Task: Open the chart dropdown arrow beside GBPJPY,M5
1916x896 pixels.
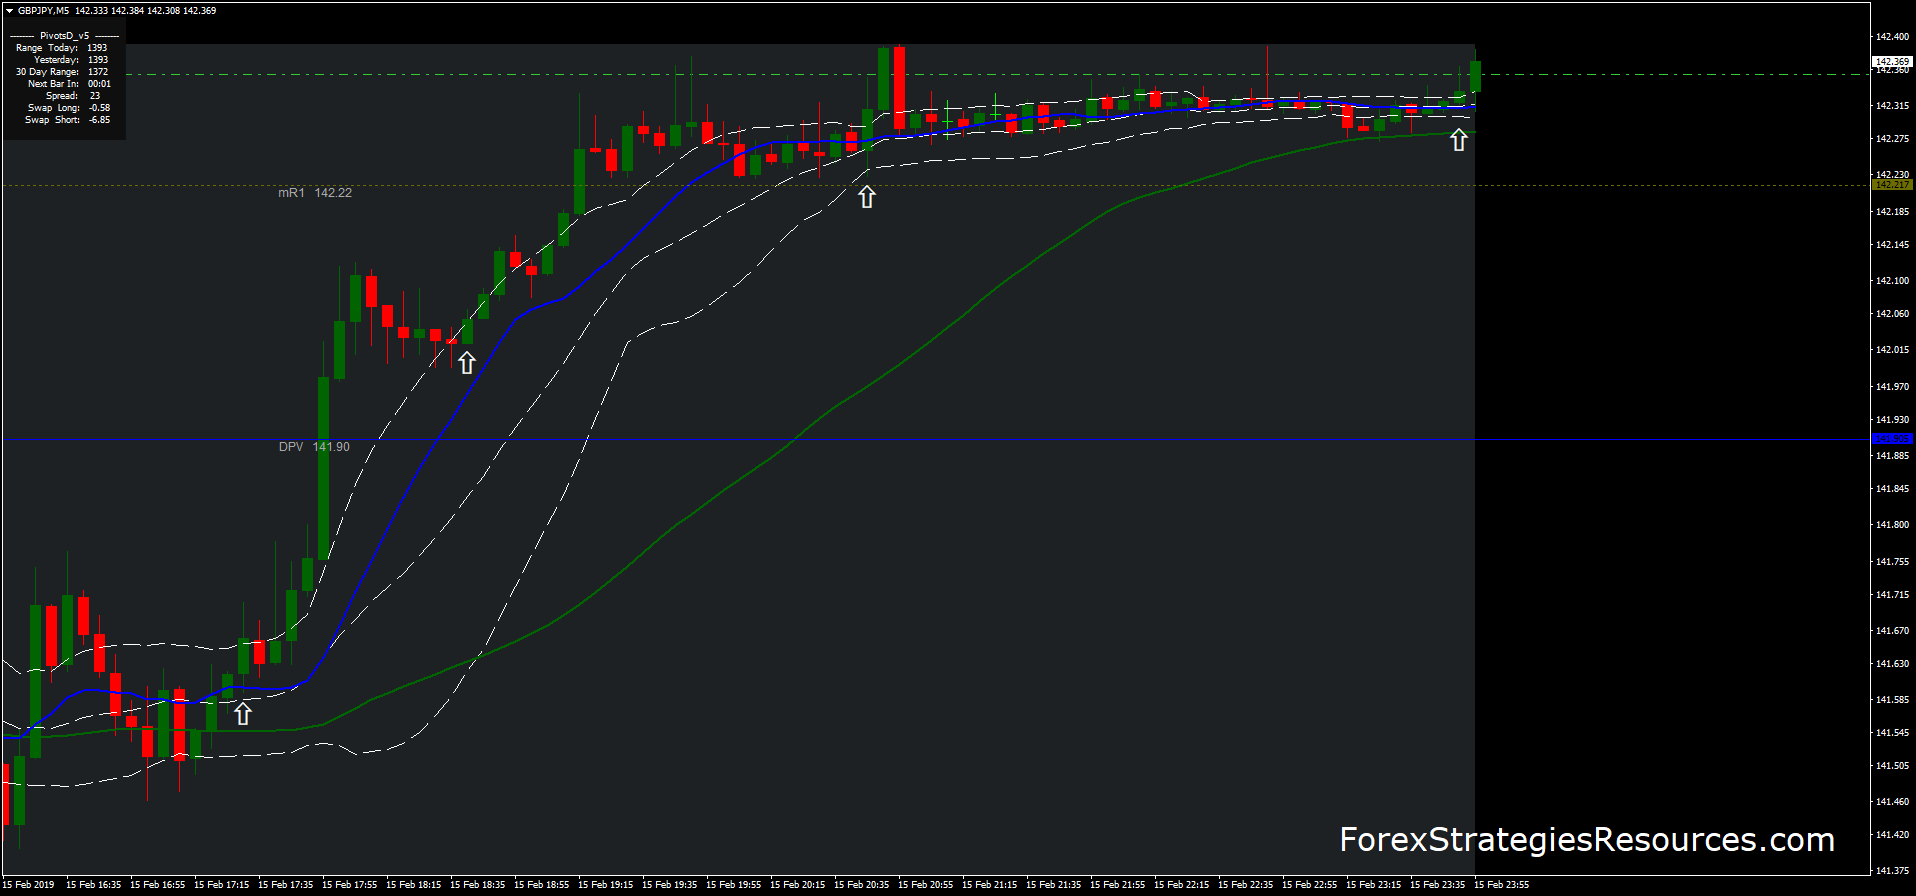Action: (9, 11)
